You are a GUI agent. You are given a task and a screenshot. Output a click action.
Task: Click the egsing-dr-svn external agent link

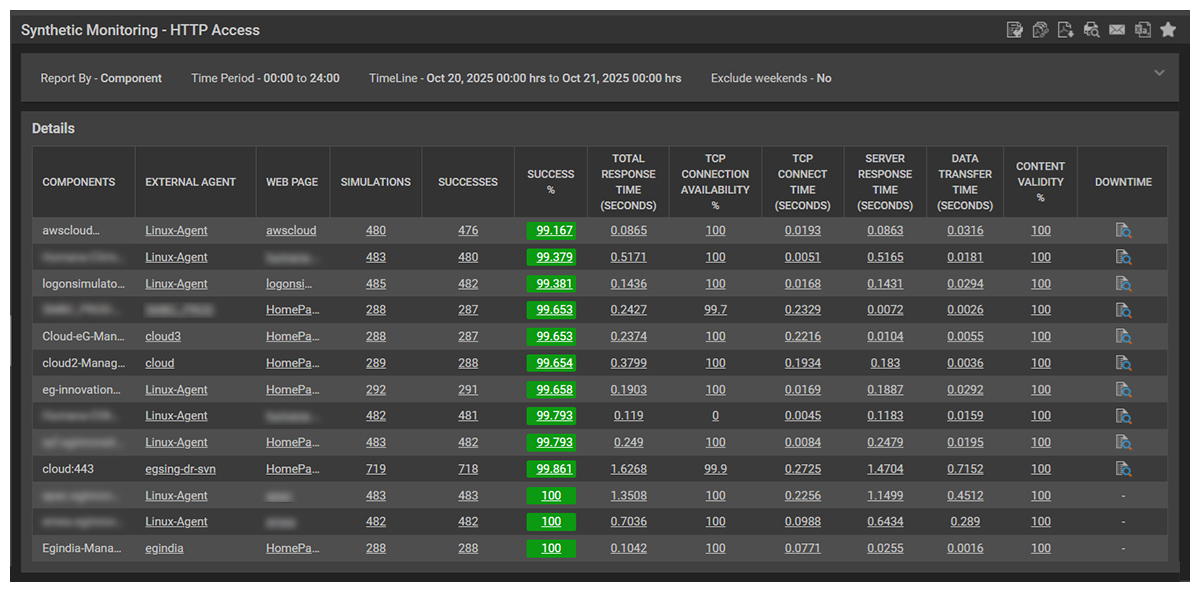(x=180, y=469)
